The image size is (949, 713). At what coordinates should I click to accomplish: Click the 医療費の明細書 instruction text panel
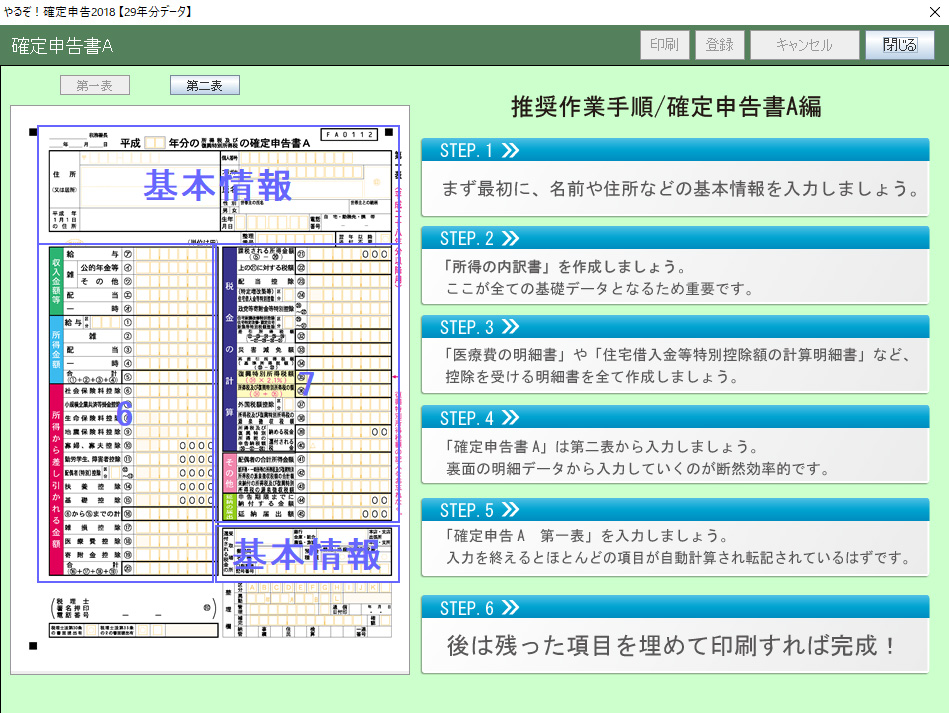click(675, 367)
